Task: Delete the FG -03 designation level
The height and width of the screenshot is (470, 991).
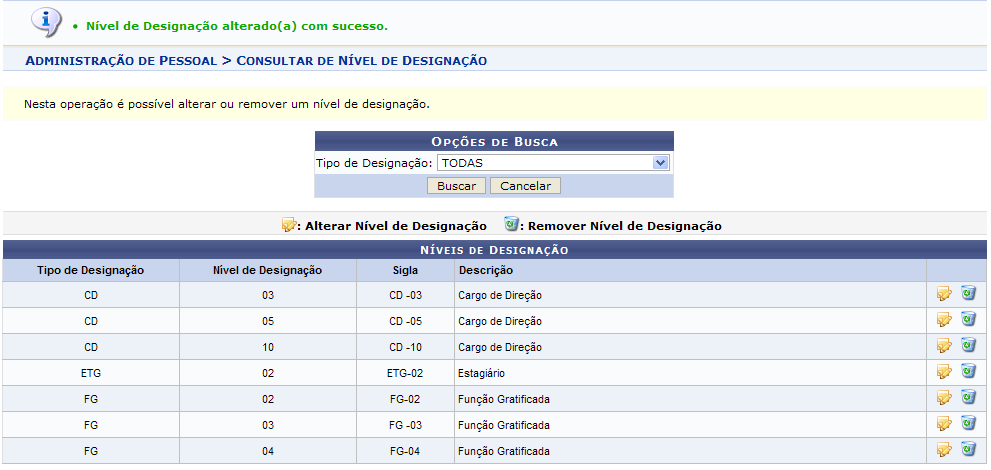Action: pyautogui.click(x=968, y=424)
